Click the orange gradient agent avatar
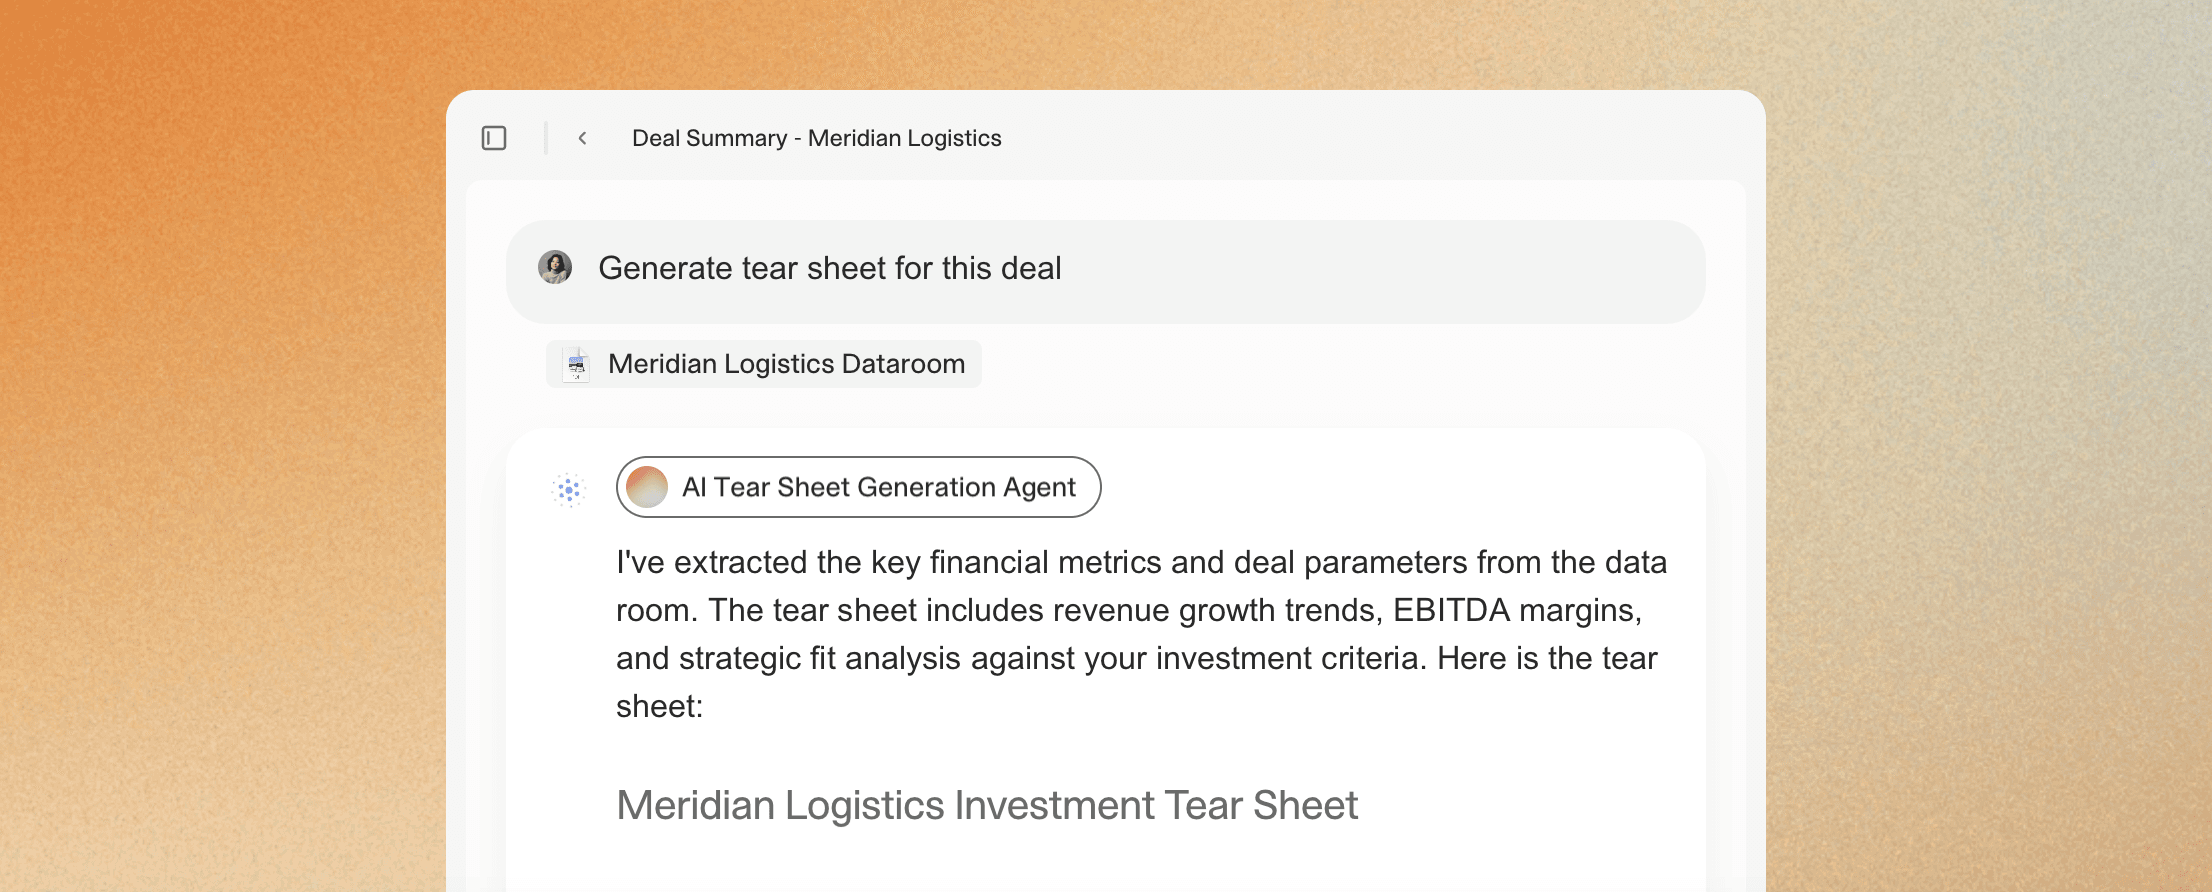The height and width of the screenshot is (892, 2212). point(648,487)
